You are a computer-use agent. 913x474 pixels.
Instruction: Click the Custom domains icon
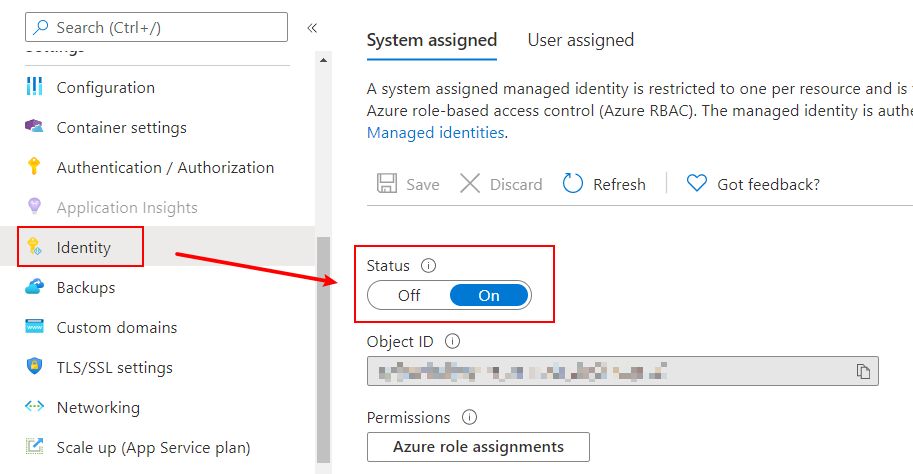(x=34, y=326)
